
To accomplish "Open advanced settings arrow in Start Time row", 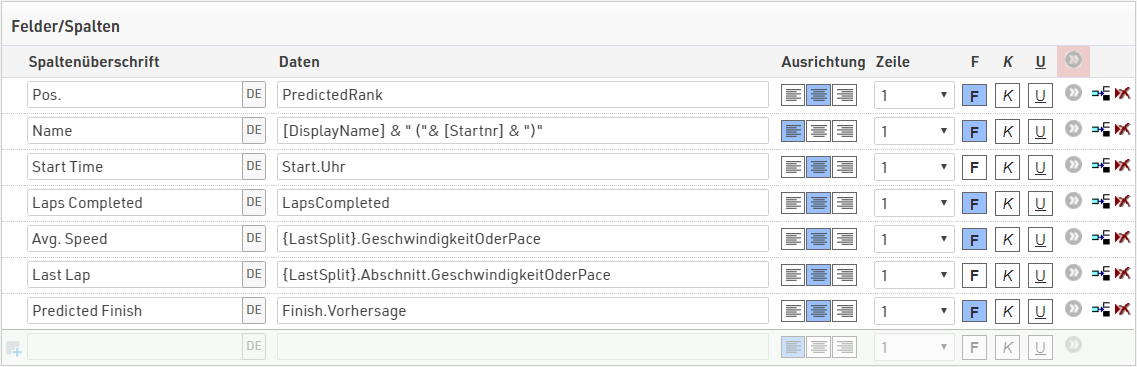I will click(x=1073, y=164).
